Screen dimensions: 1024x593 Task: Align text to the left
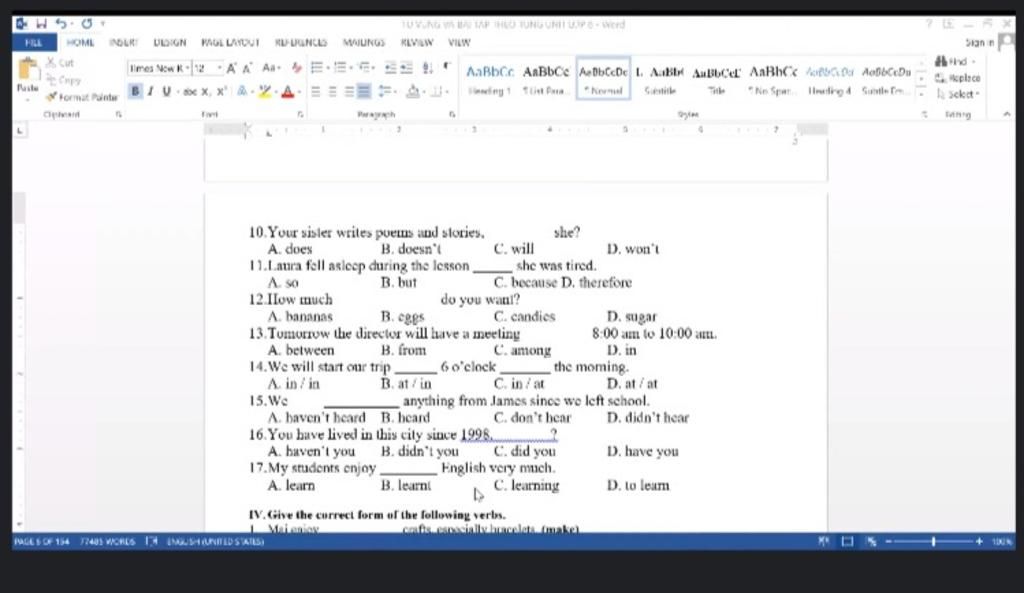[x=315, y=91]
